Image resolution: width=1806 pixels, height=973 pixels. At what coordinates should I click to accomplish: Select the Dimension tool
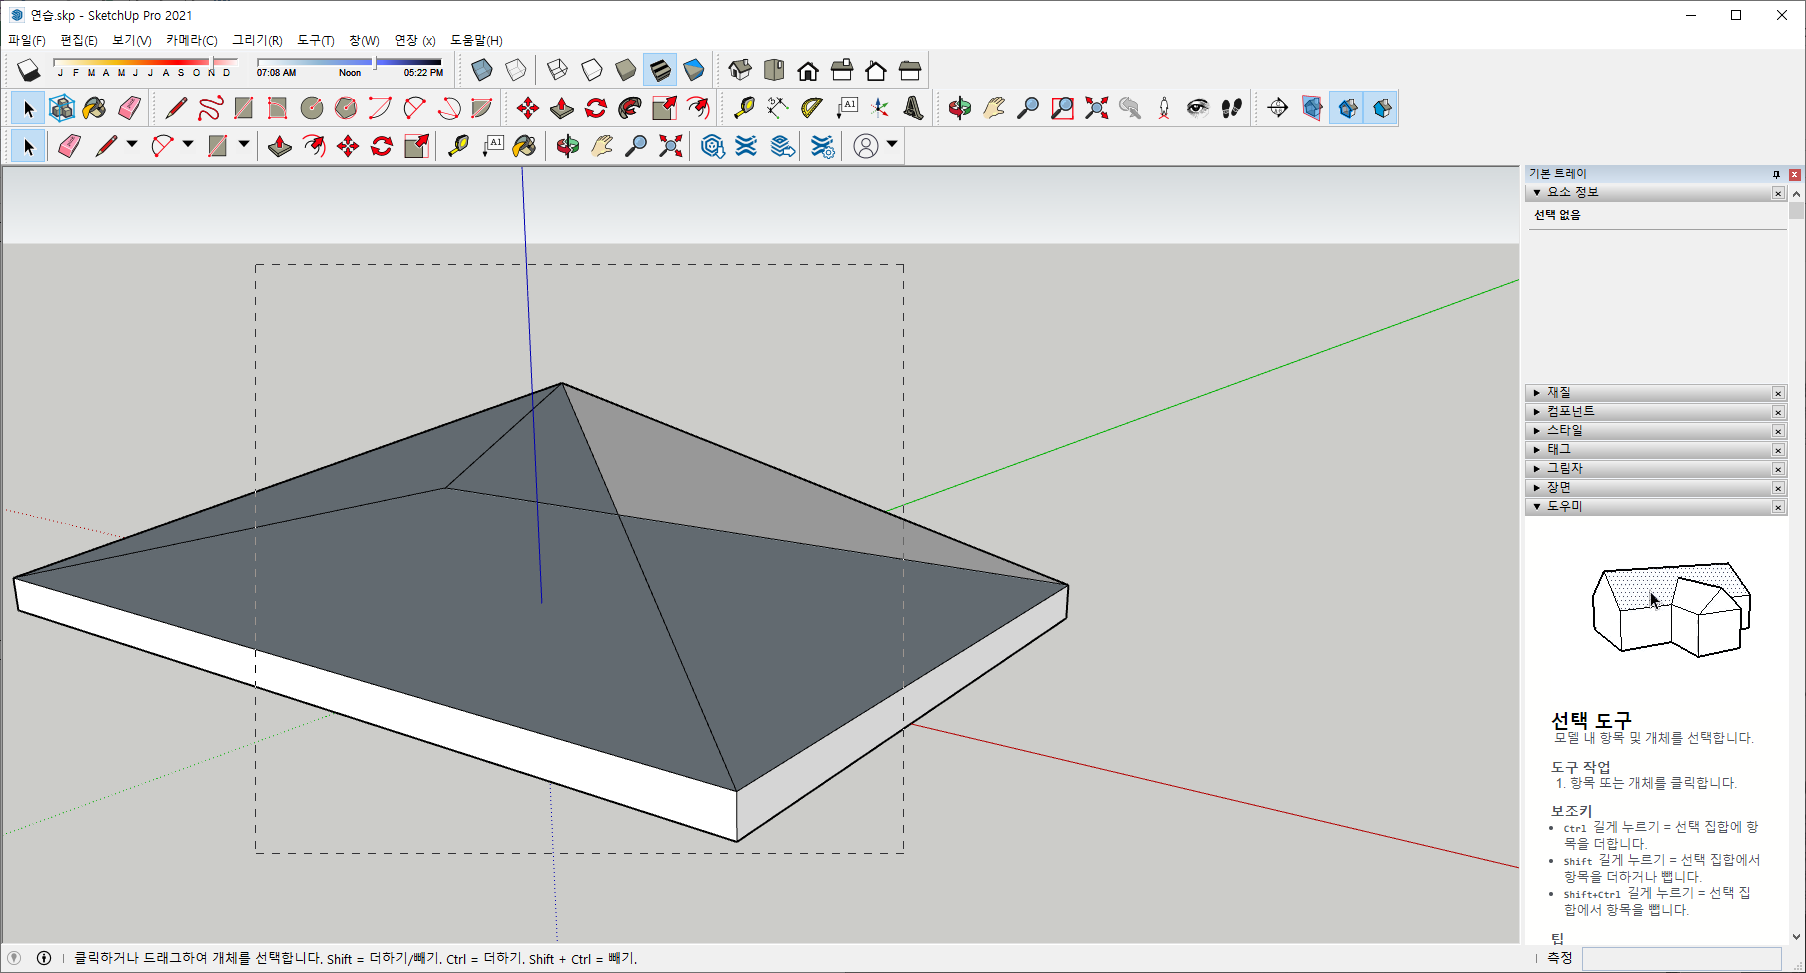pos(777,108)
